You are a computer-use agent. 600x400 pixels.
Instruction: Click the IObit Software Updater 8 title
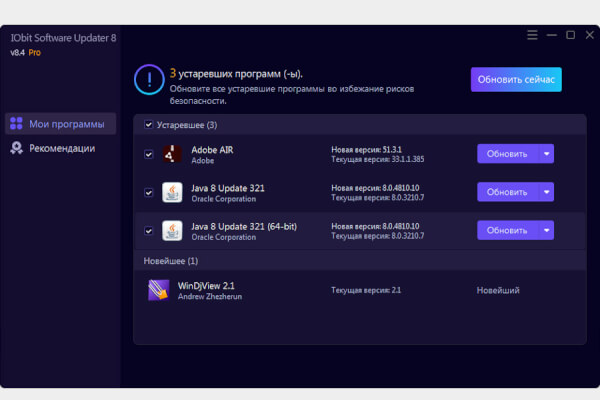63,38
